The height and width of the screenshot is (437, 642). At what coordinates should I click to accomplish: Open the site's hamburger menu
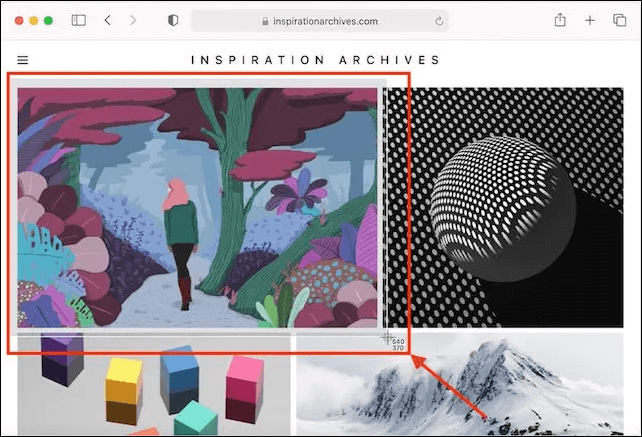(x=23, y=60)
